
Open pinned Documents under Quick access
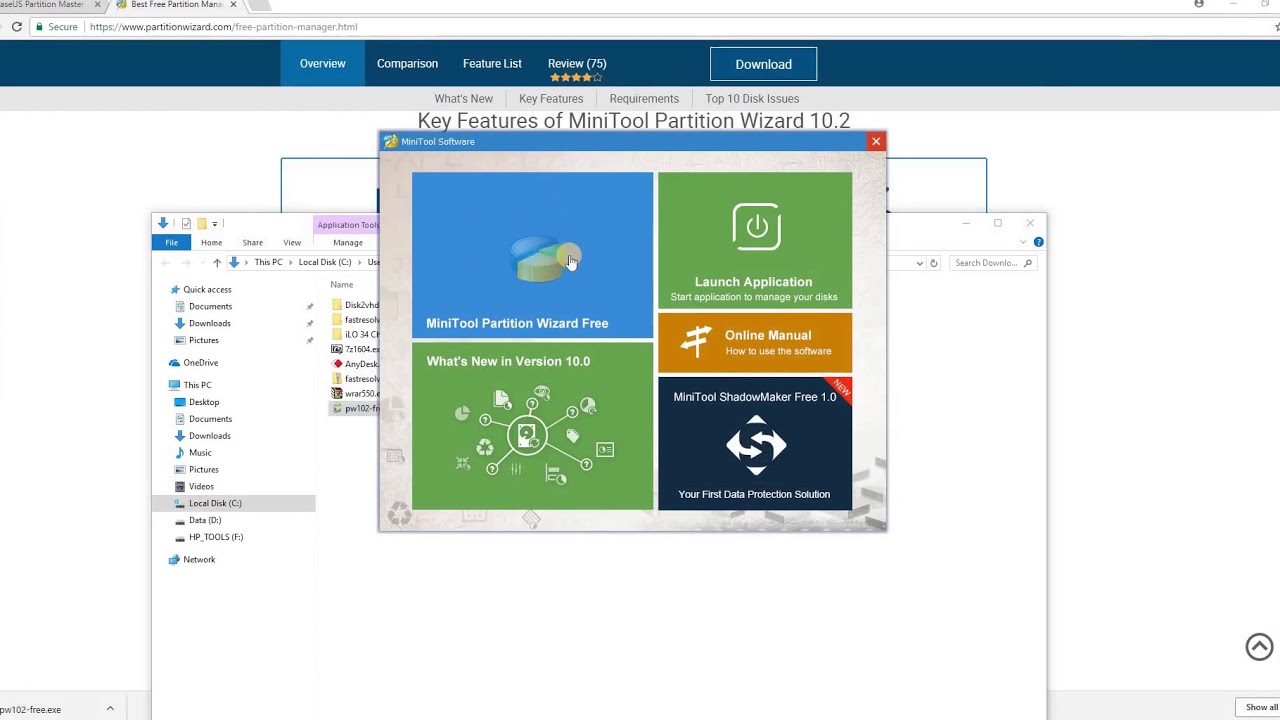coord(210,306)
